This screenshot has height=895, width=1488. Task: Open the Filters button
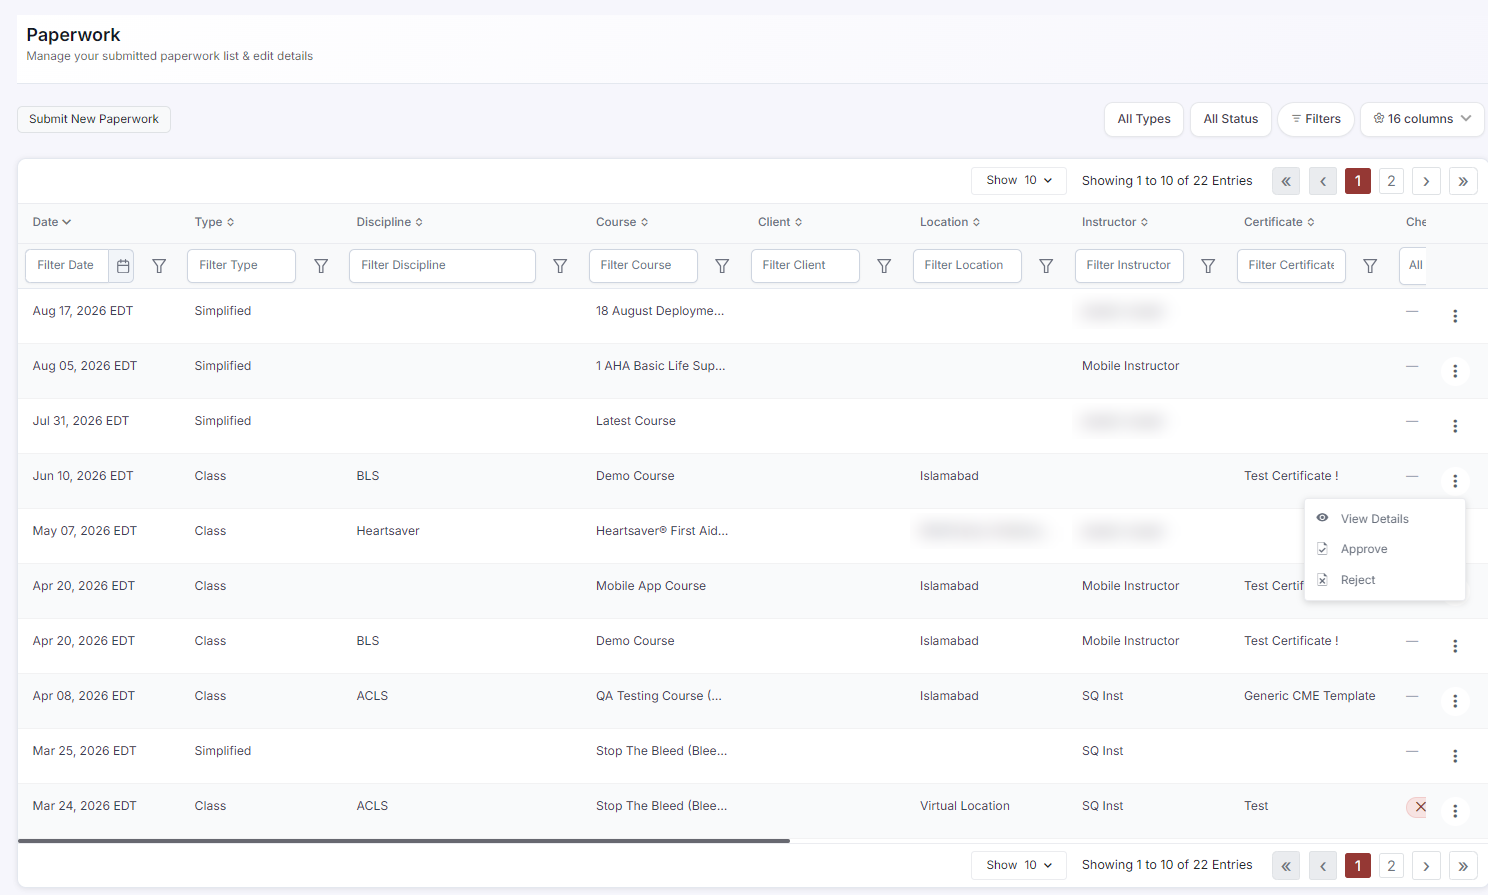1316,119
